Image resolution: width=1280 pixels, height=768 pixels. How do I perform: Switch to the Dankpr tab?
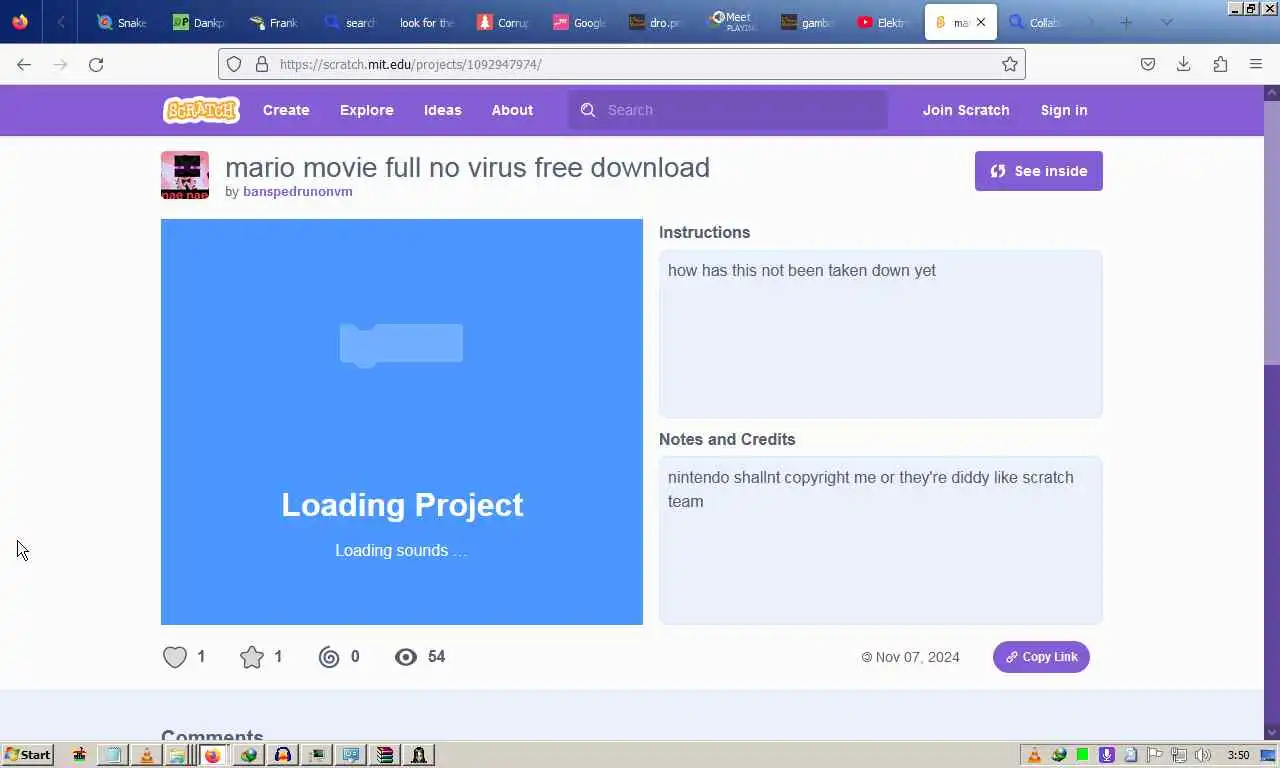pyautogui.click(x=199, y=22)
